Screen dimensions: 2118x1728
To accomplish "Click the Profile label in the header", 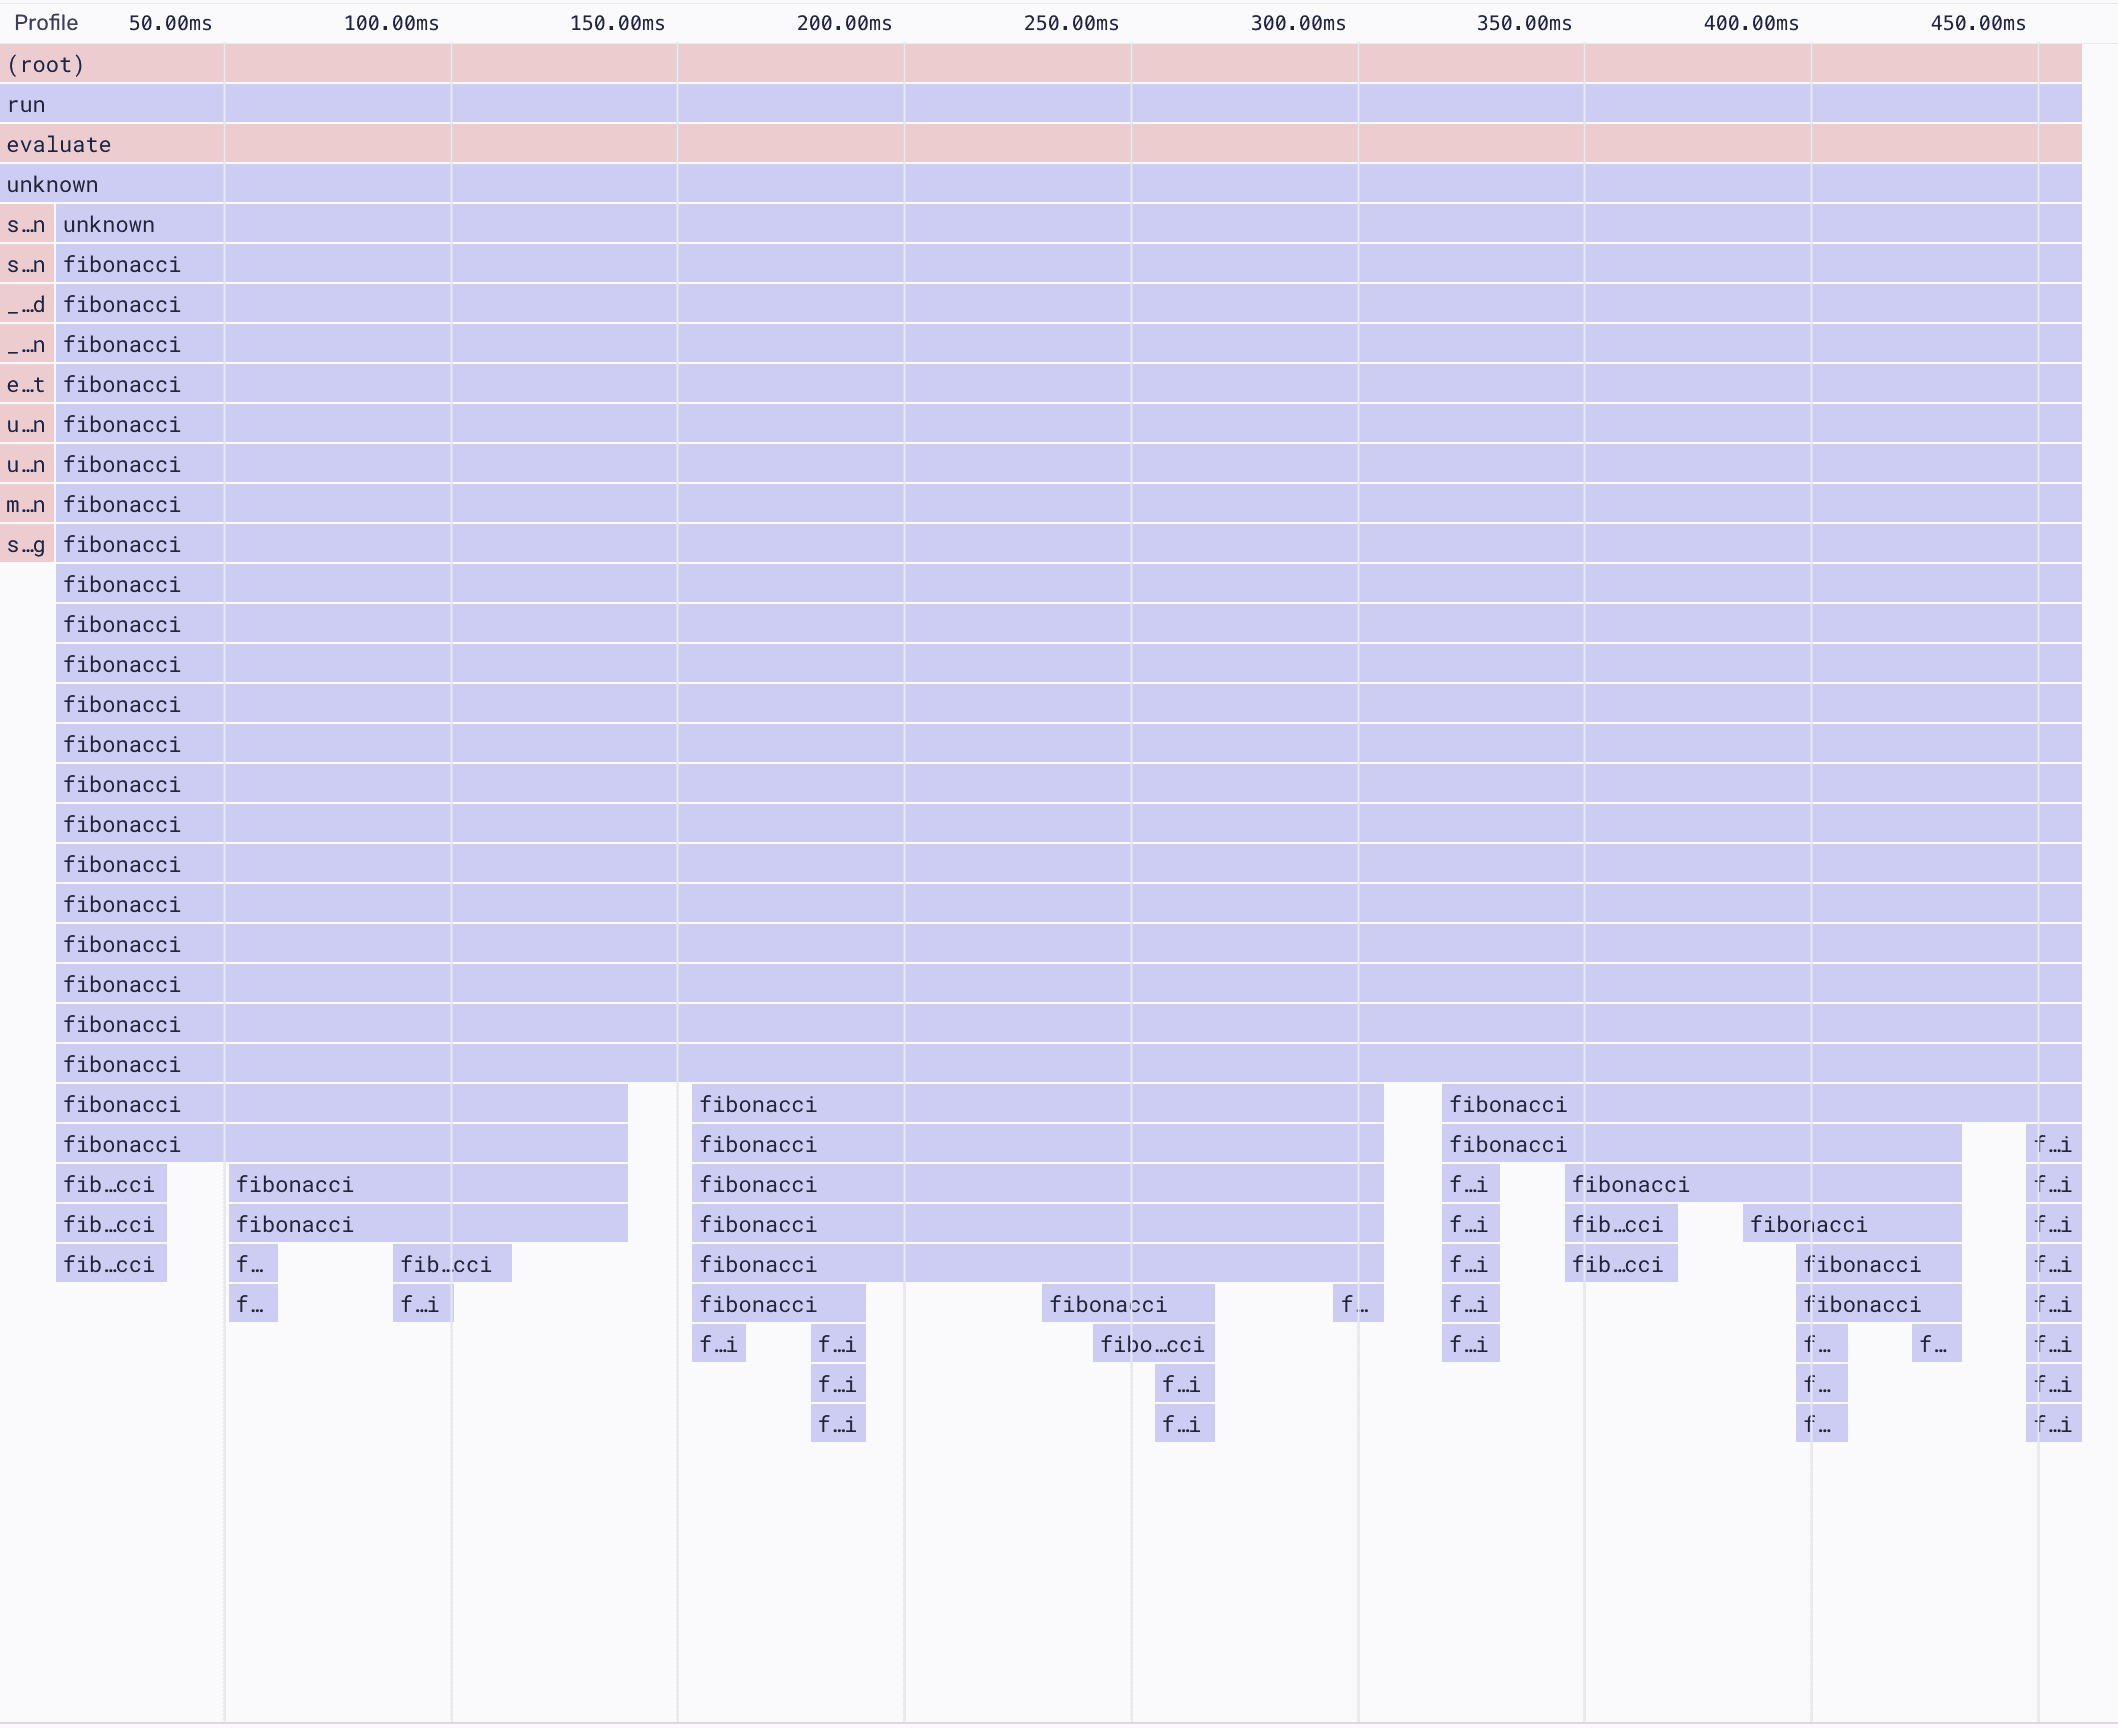I will (45, 22).
